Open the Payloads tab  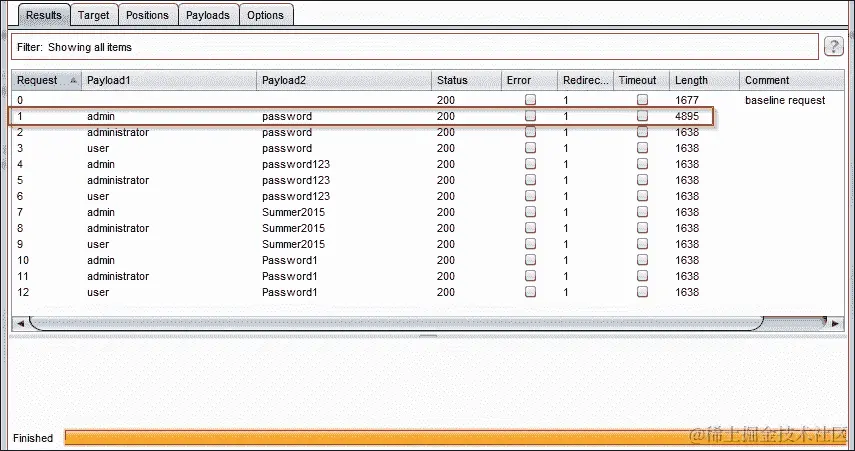pyautogui.click(x=208, y=15)
